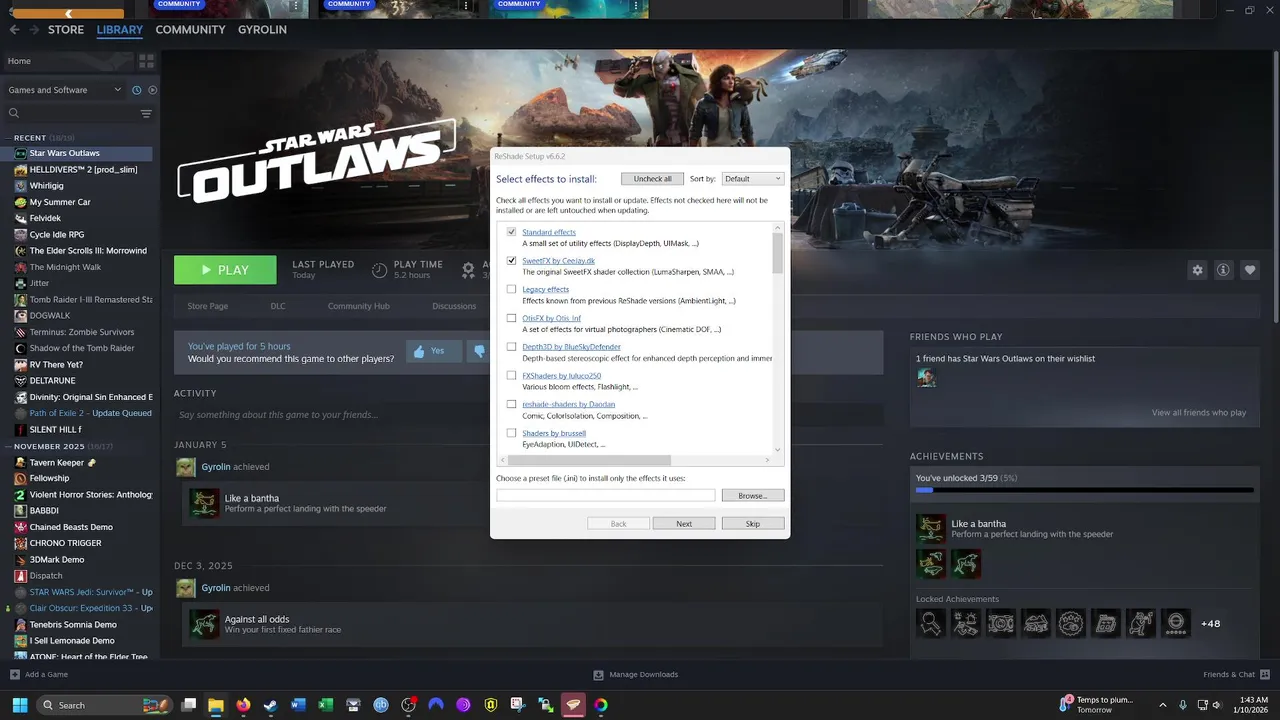
Task: Click Like a bantha achievement icon in Achievements panel
Action: click(931, 529)
